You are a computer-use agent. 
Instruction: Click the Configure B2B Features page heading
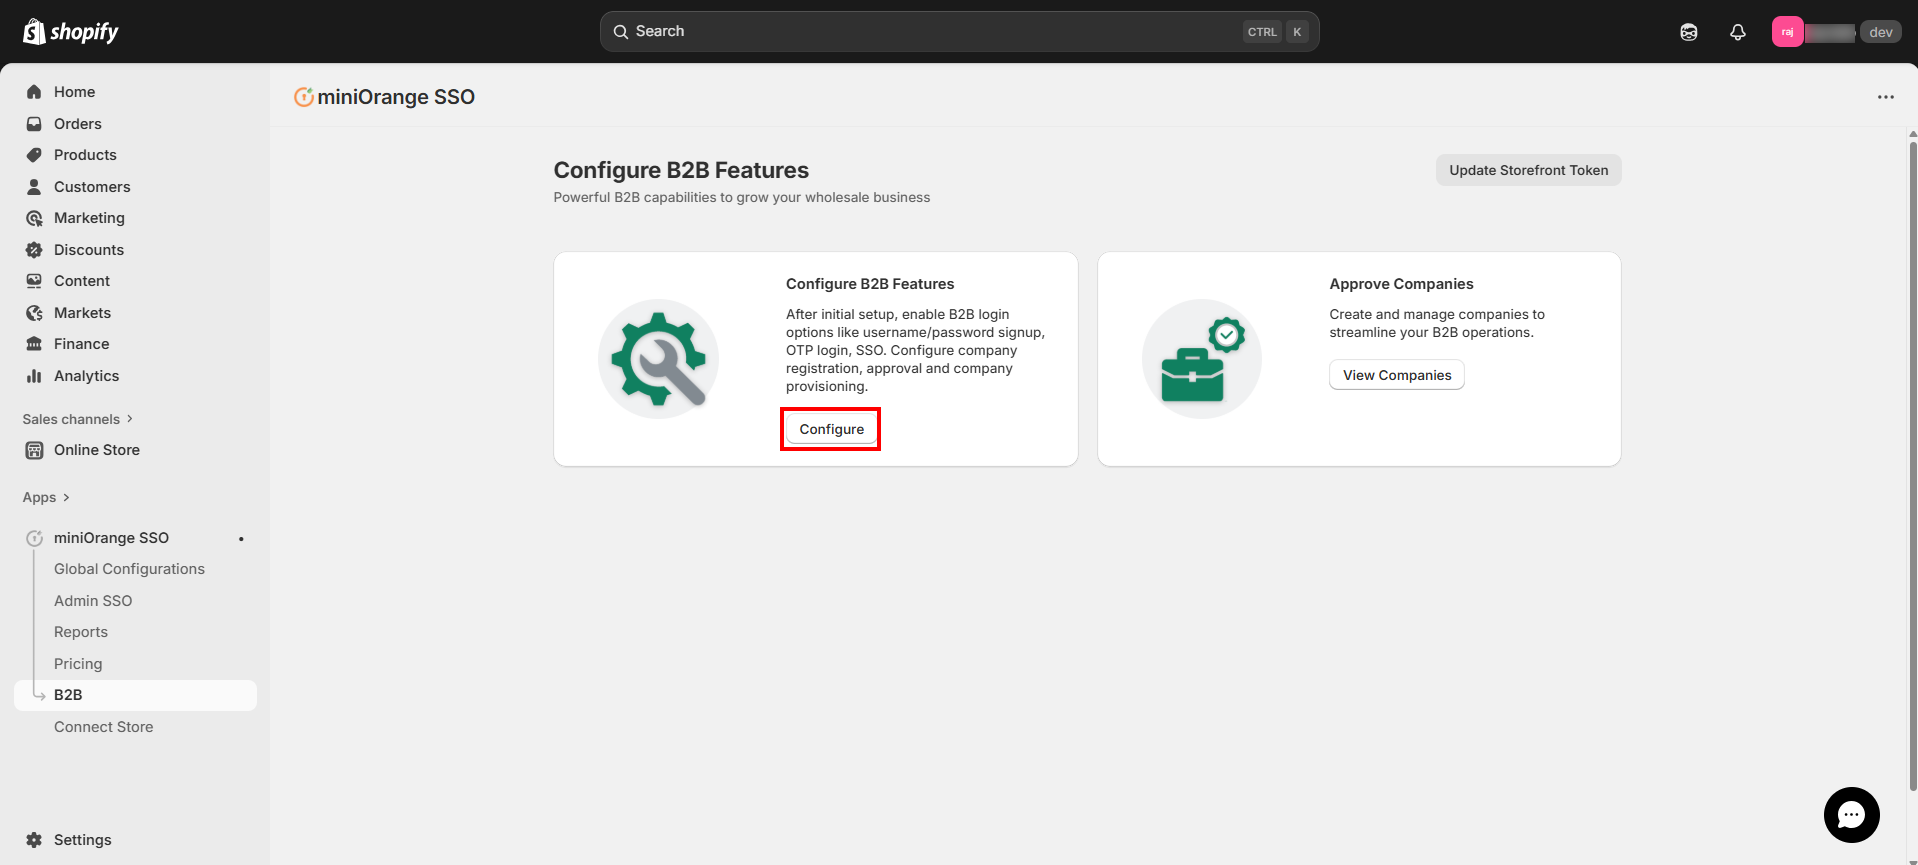tap(681, 170)
